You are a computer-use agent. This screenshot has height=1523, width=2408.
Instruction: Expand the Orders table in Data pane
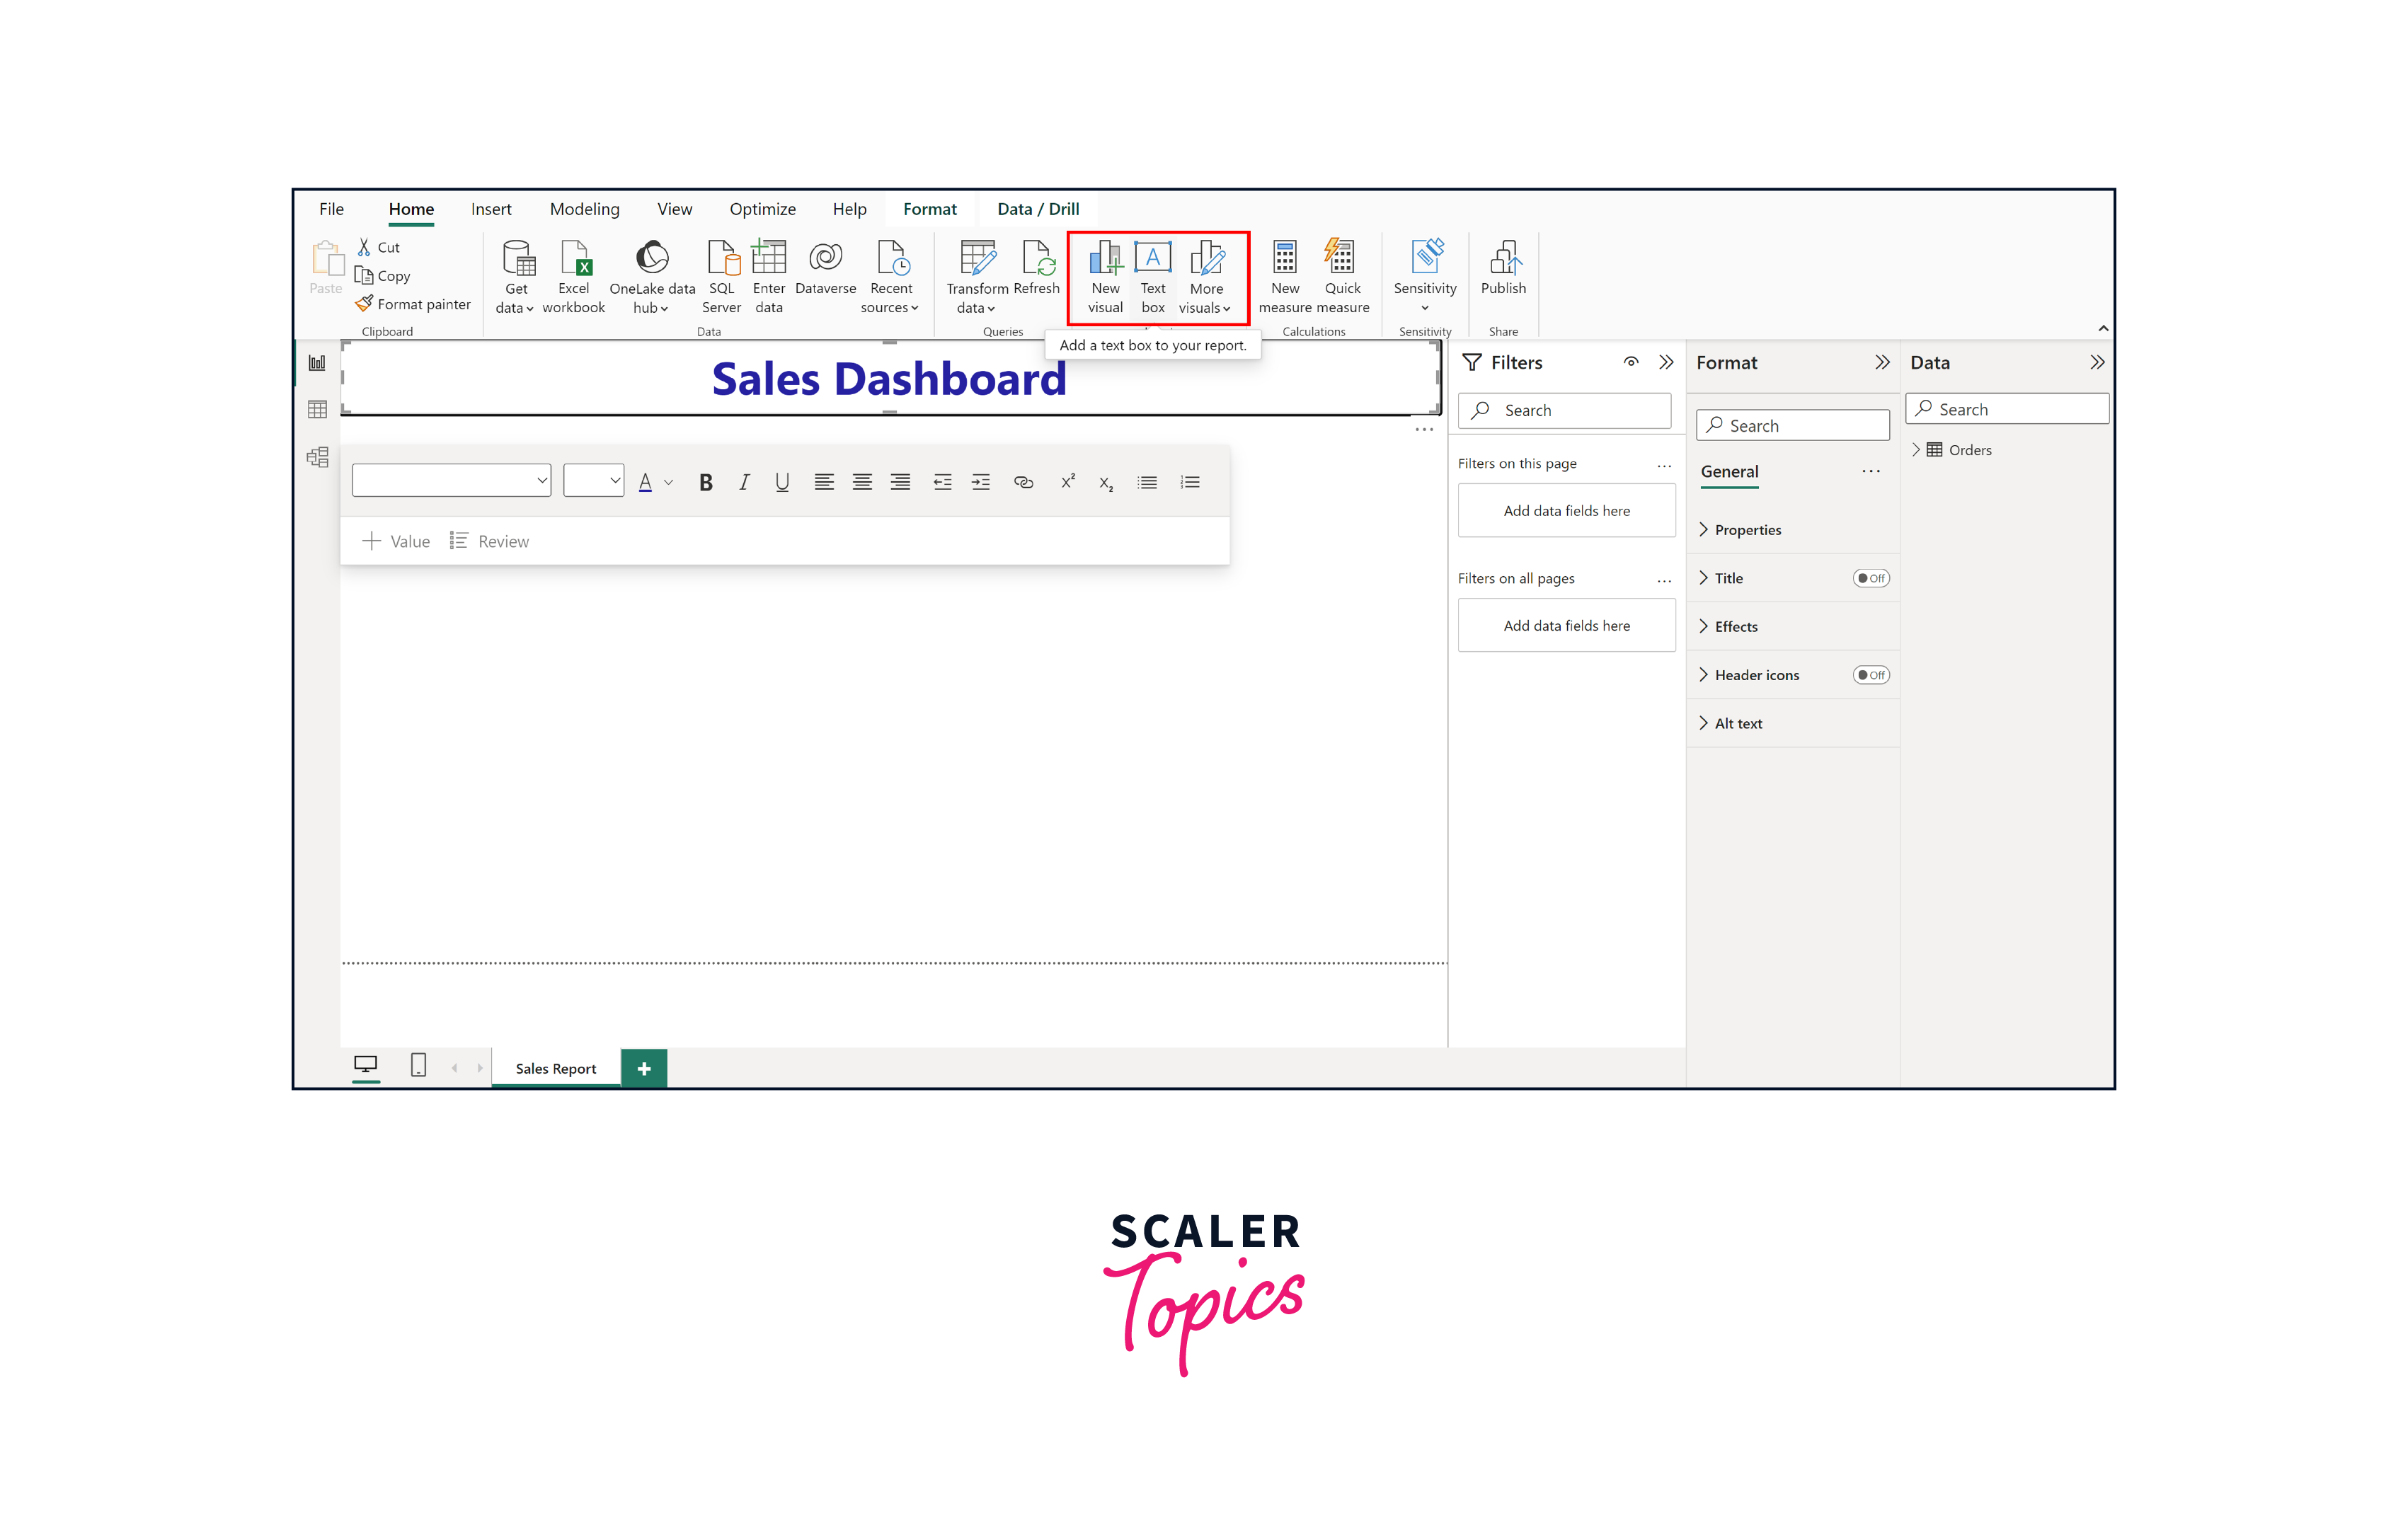coord(1915,450)
